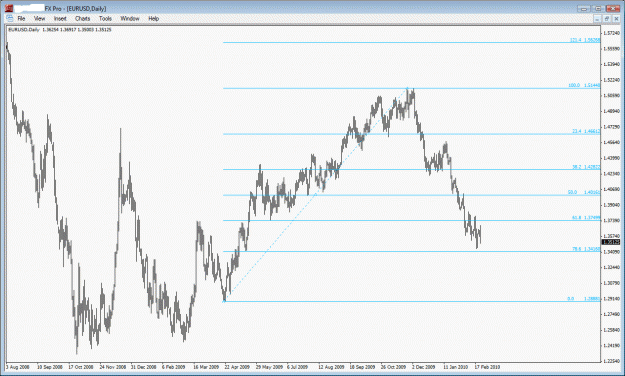
Task: Click the 24 Nov 2008 date label
Action: [112, 367]
